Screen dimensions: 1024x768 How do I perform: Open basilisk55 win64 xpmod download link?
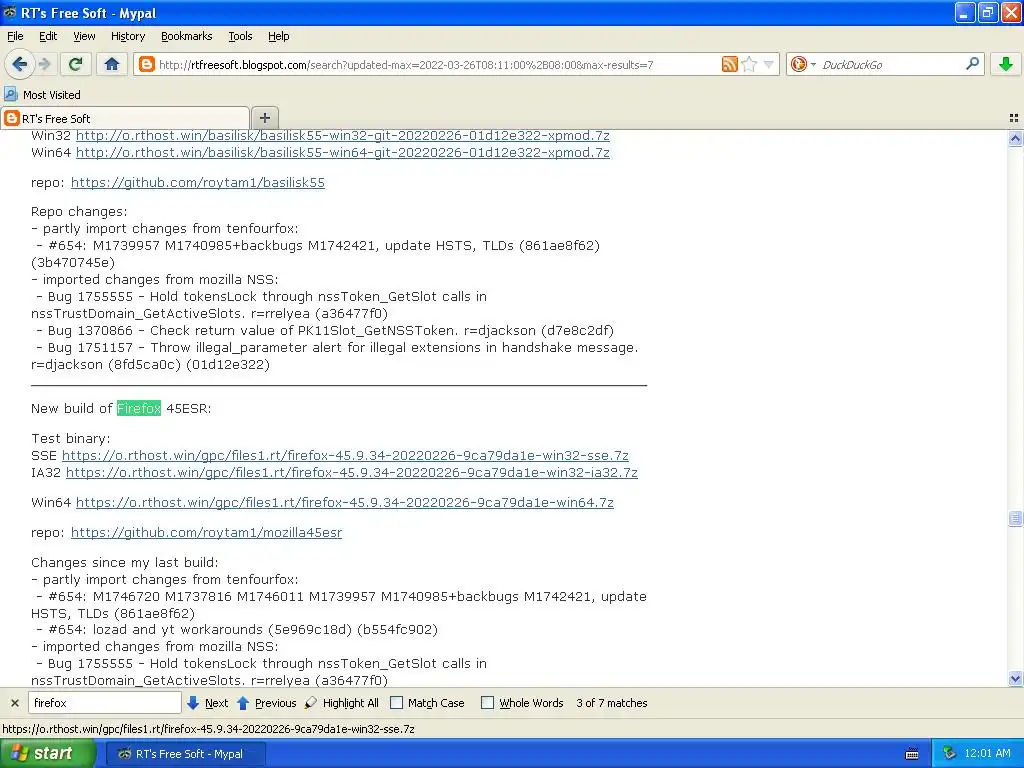(343, 152)
